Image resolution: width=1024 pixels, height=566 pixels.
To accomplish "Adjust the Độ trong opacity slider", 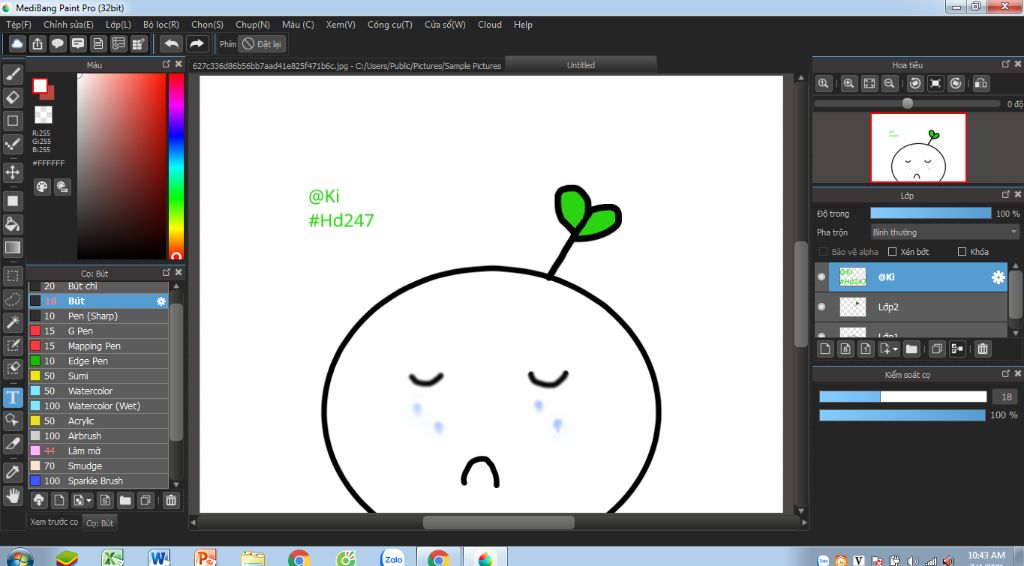I will pos(931,213).
